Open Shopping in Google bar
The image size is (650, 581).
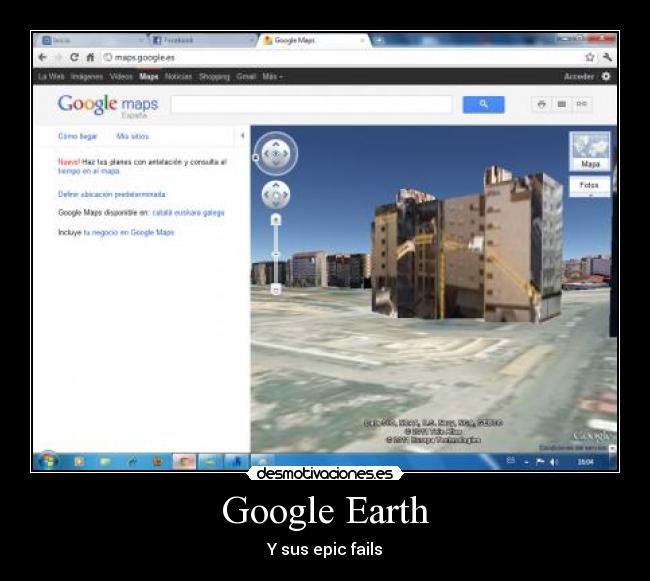coord(214,76)
